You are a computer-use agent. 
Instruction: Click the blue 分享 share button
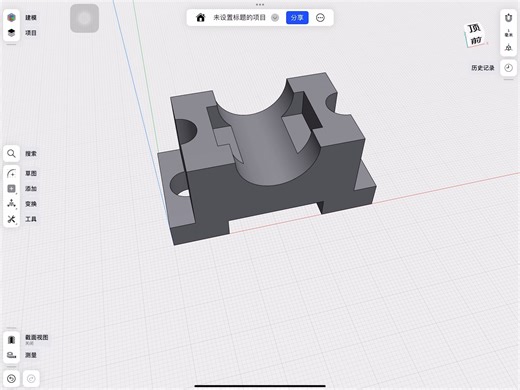(x=297, y=18)
